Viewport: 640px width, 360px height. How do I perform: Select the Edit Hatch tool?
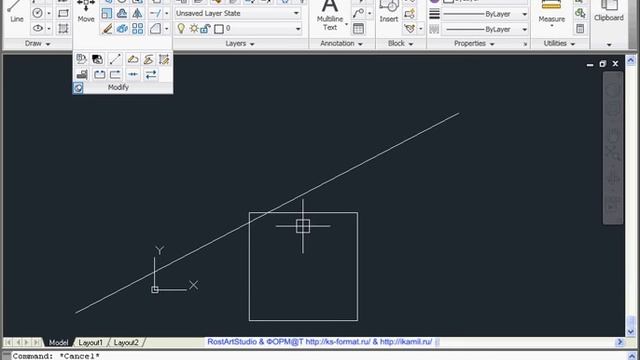pos(164,59)
